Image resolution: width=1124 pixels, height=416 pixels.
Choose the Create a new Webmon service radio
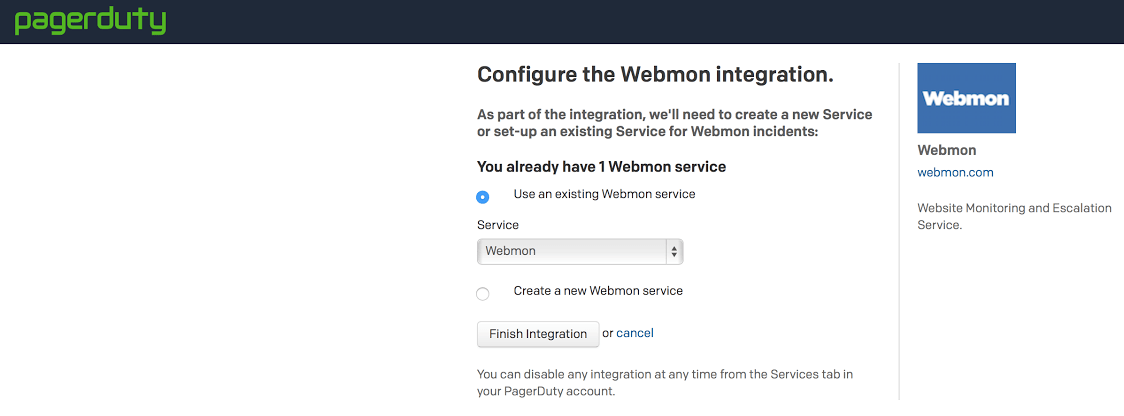click(483, 294)
